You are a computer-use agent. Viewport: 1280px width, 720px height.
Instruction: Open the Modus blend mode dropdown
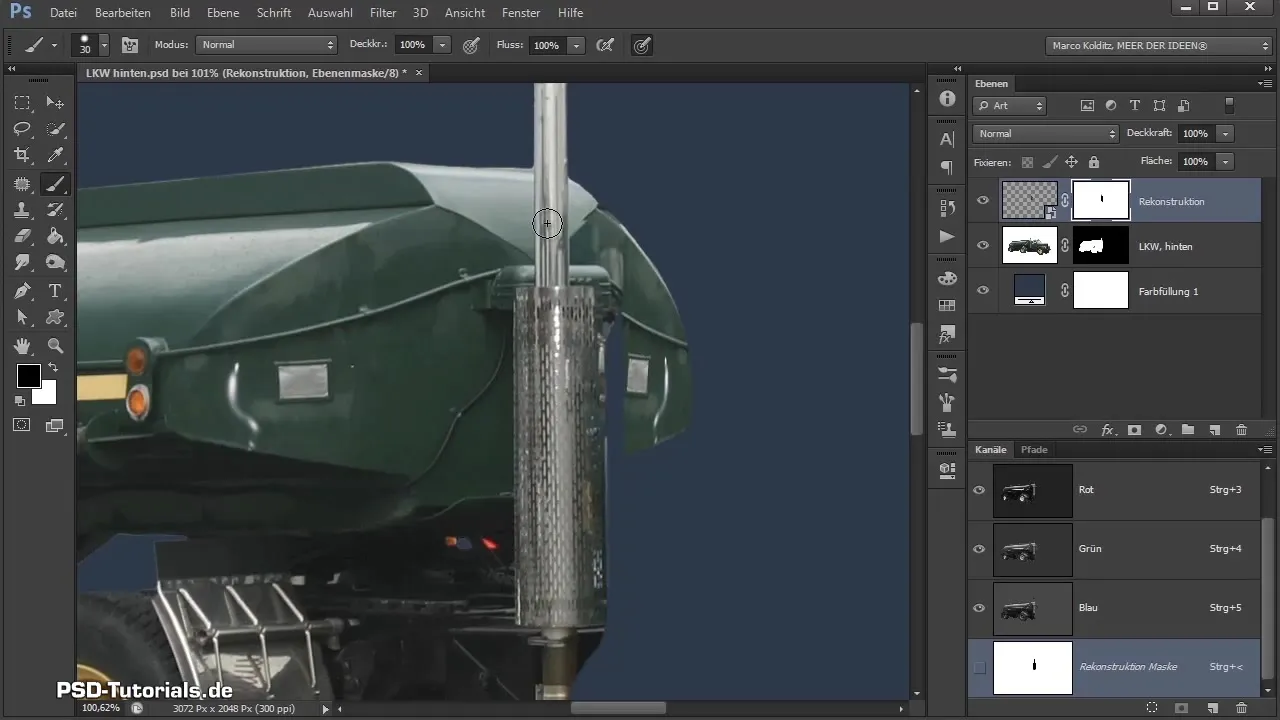(267, 45)
